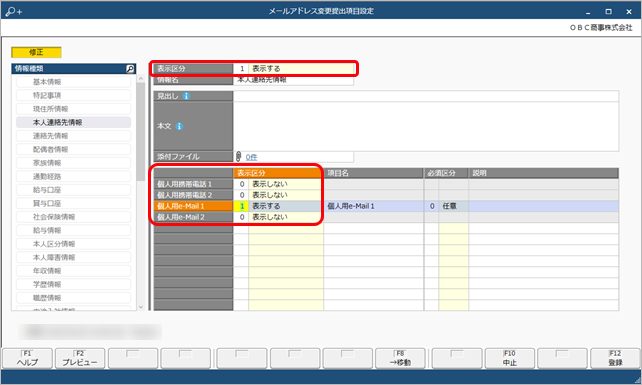Select 基本情報 in the information list
Viewport: 642px width, 385px height.
pos(74,82)
